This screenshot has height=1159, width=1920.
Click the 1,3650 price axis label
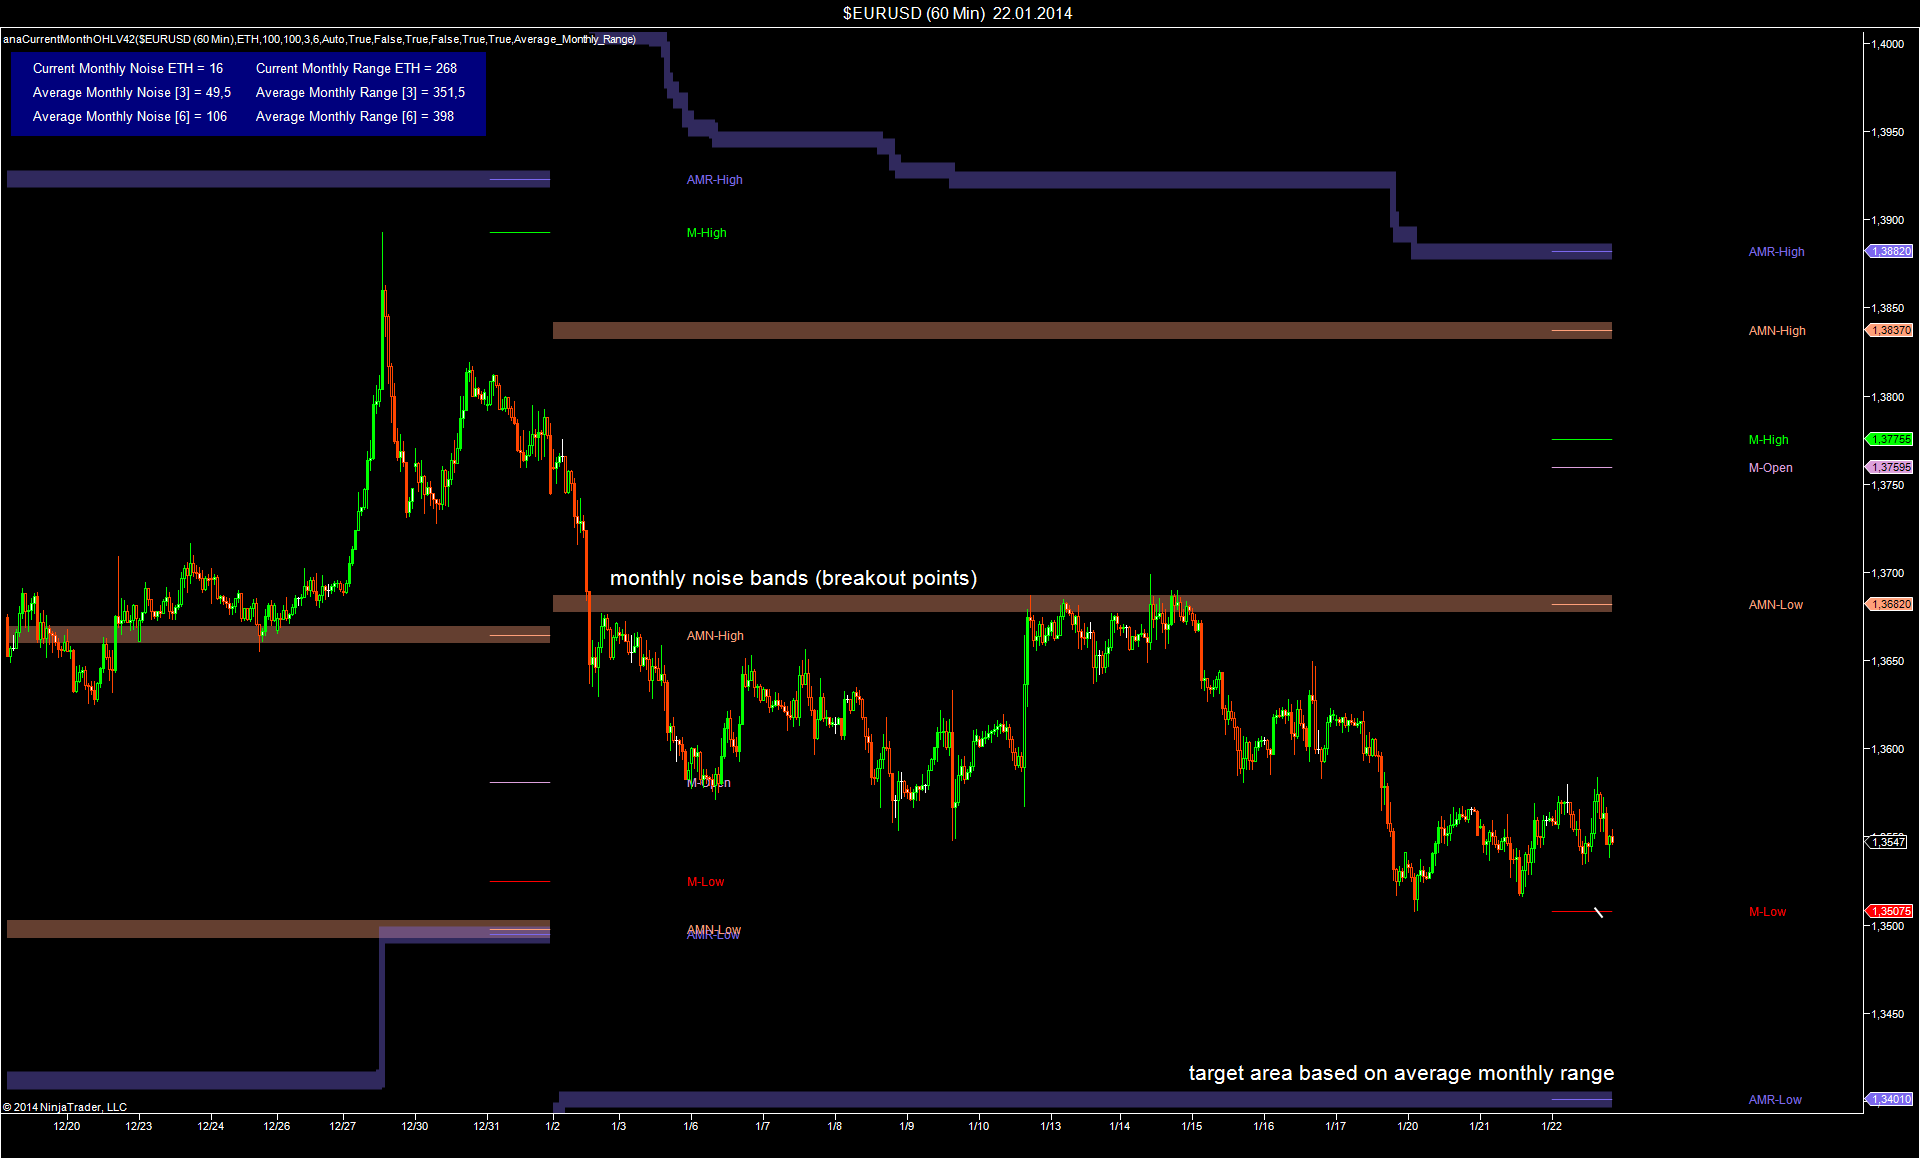click(x=1888, y=661)
